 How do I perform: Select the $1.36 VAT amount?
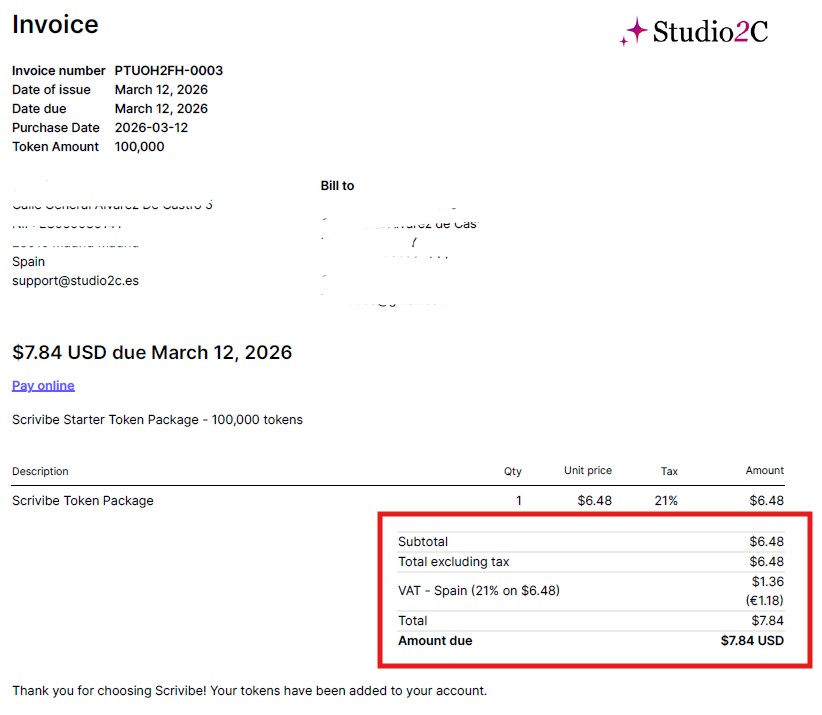click(x=767, y=581)
